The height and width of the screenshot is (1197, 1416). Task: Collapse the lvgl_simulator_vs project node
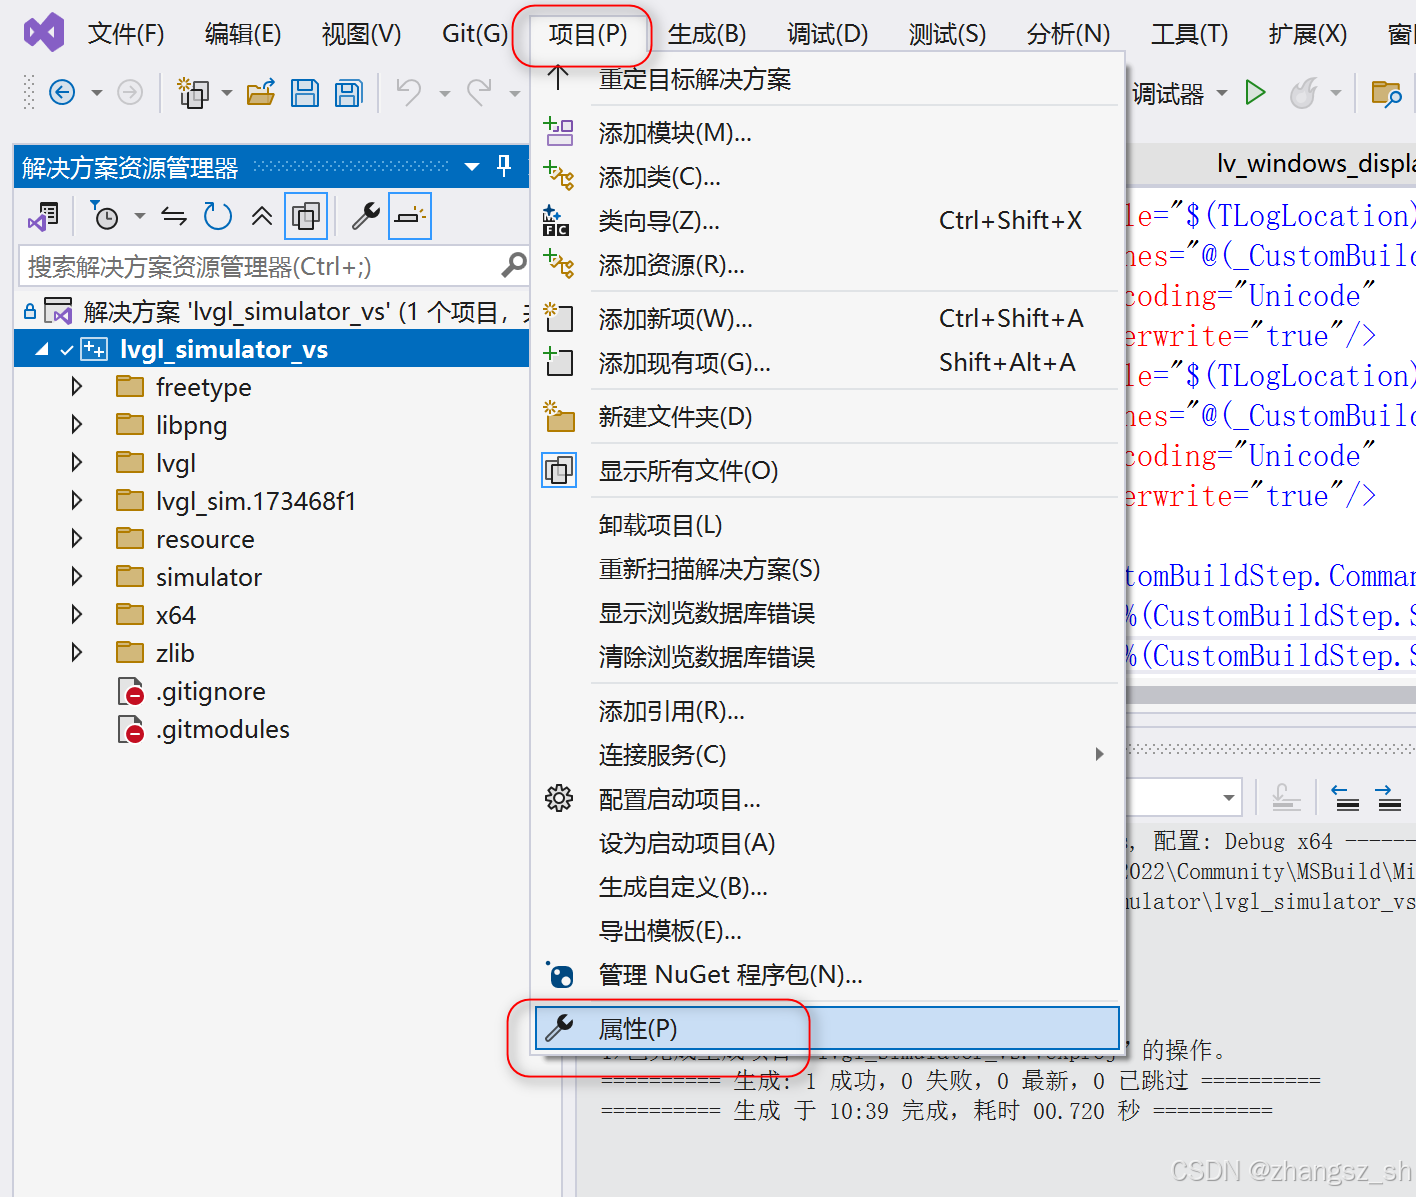coord(42,349)
